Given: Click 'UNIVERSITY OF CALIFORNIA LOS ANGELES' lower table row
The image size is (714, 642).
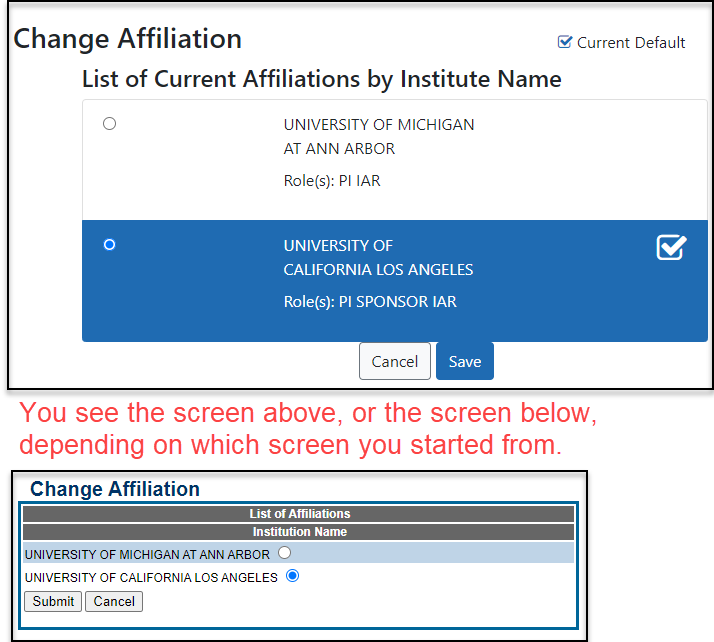Looking at the screenshot, I should click(x=299, y=576).
